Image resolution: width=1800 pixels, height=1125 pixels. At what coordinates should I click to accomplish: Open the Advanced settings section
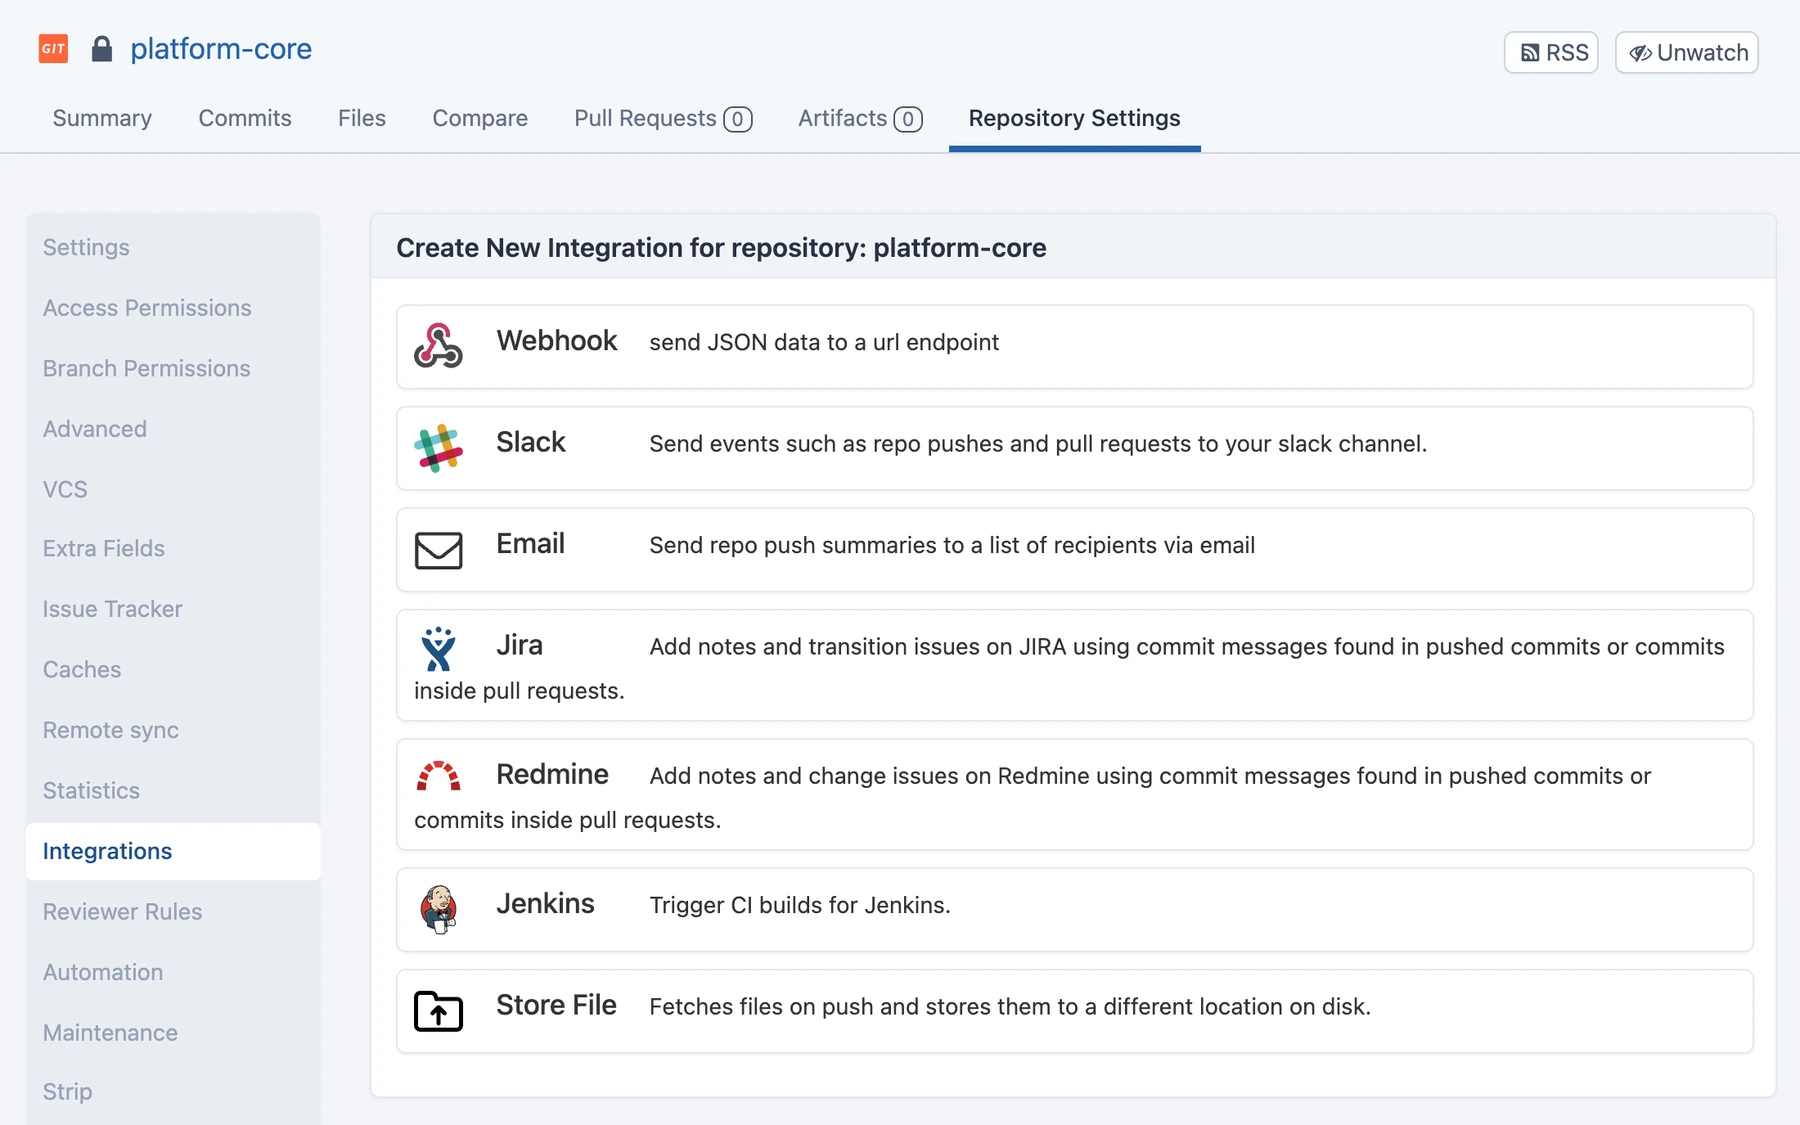(173, 429)
